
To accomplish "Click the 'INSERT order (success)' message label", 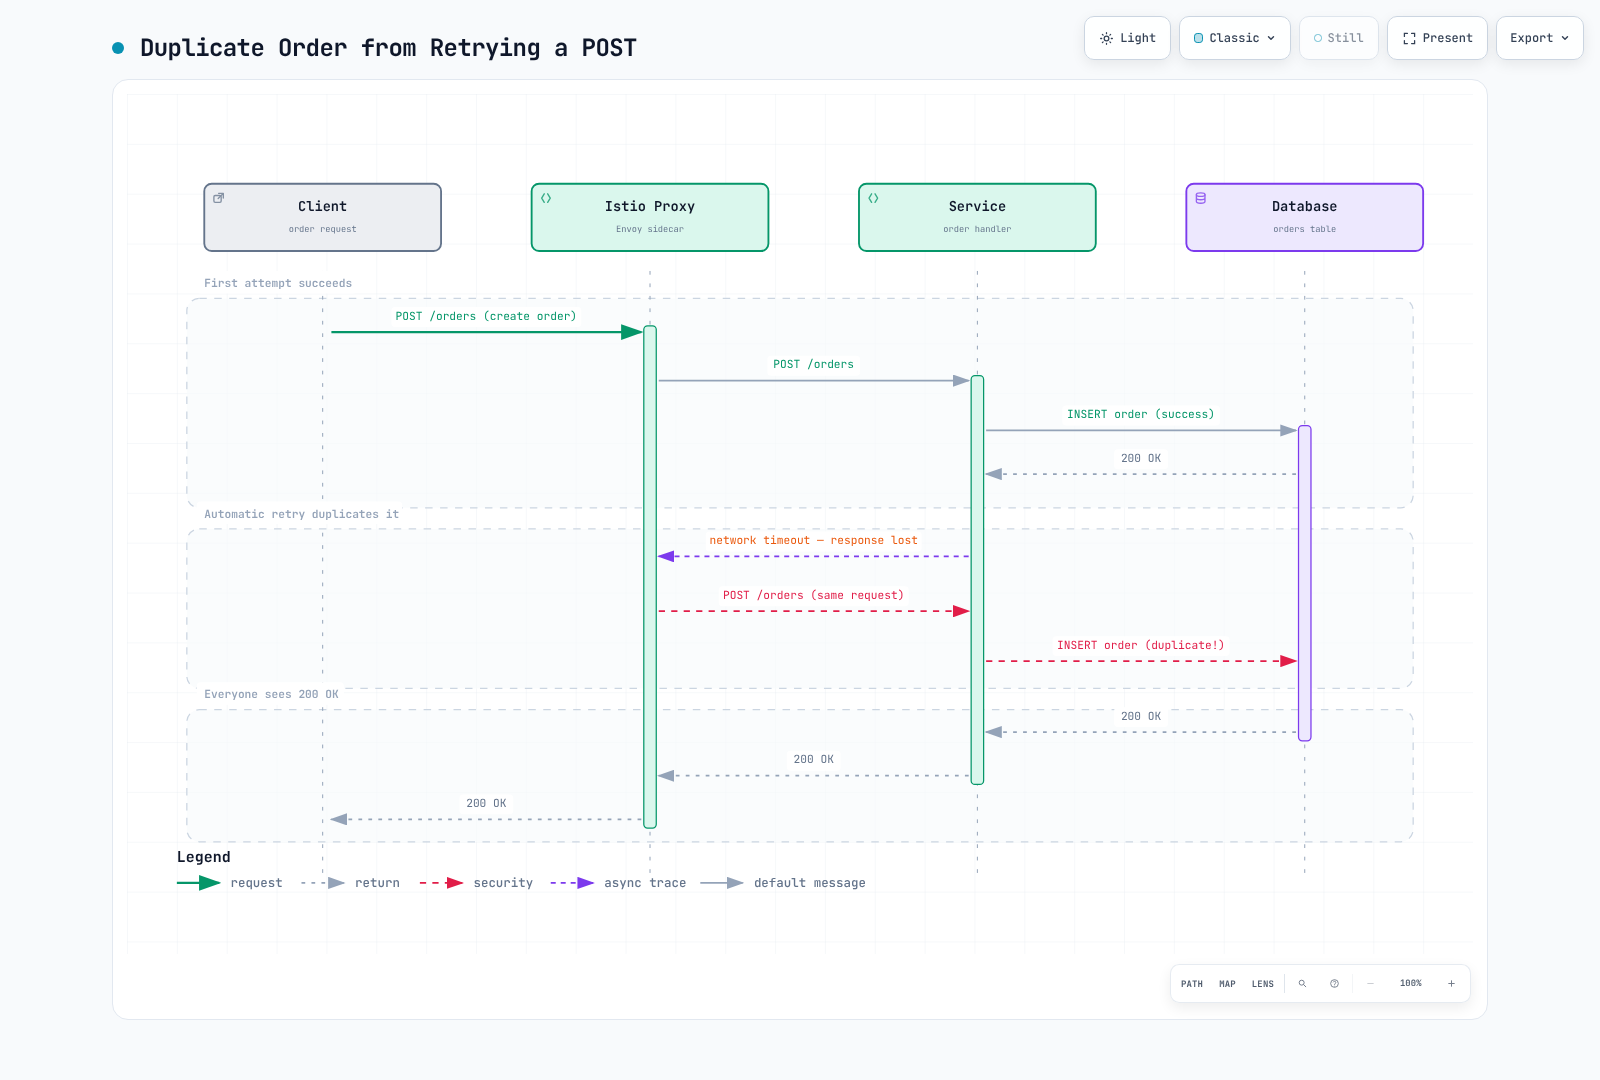I will 1140,414.
